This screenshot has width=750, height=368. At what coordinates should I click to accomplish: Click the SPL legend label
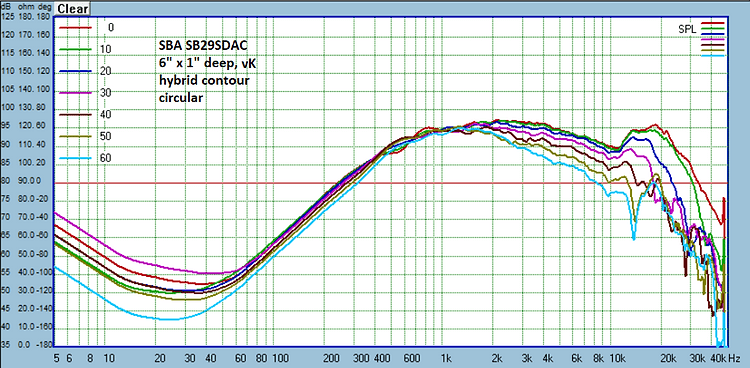(x=687, y=29)
